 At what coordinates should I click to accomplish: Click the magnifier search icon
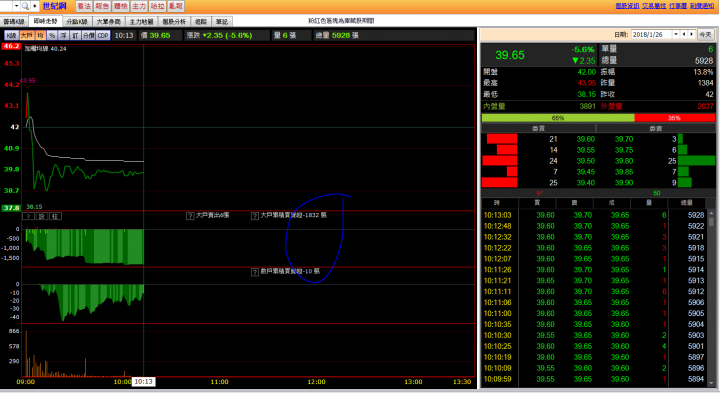[25, 6]
